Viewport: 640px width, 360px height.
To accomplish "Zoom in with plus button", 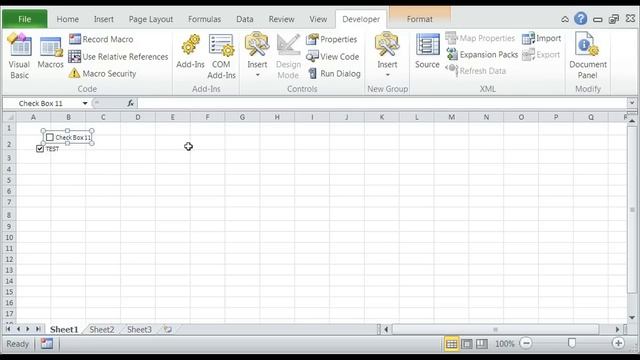I will pyautogui.click(x=618, y=343).
